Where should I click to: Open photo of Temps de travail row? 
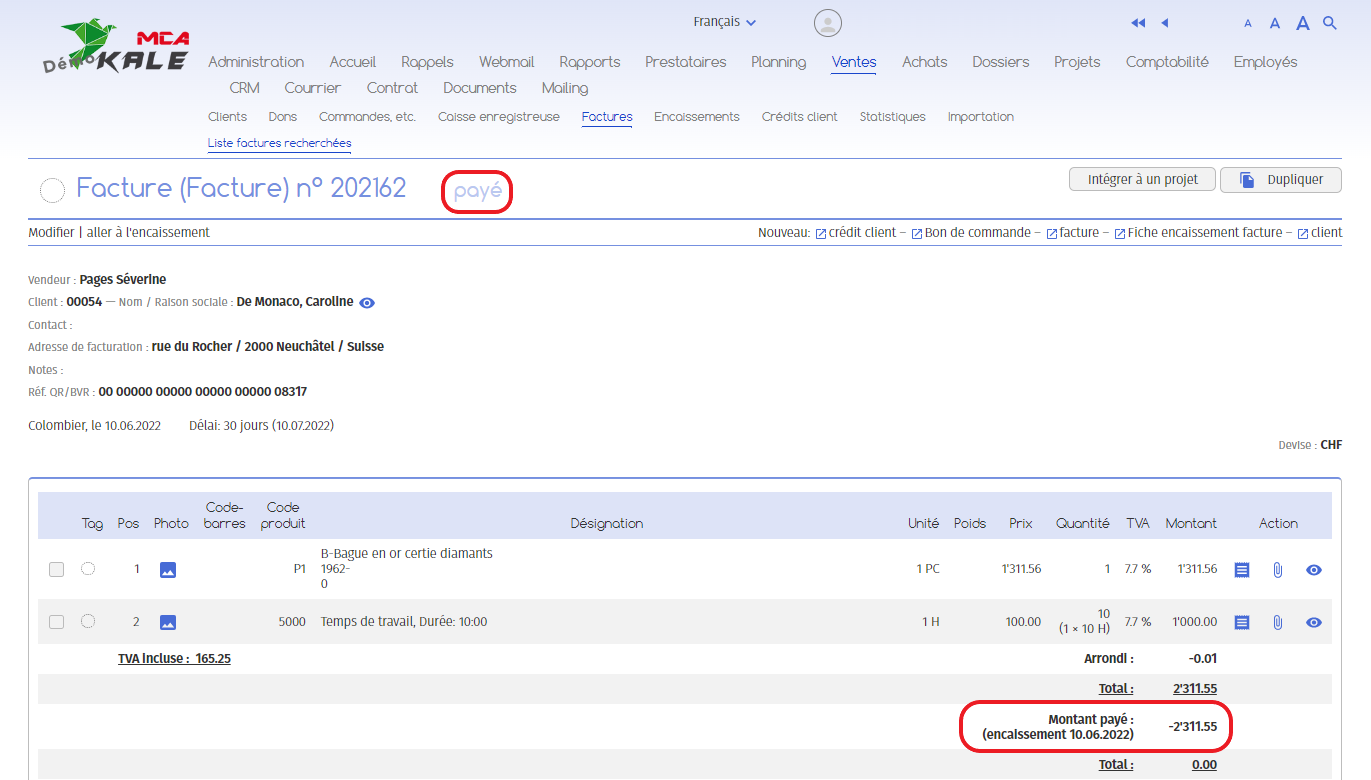pos(168,622)
